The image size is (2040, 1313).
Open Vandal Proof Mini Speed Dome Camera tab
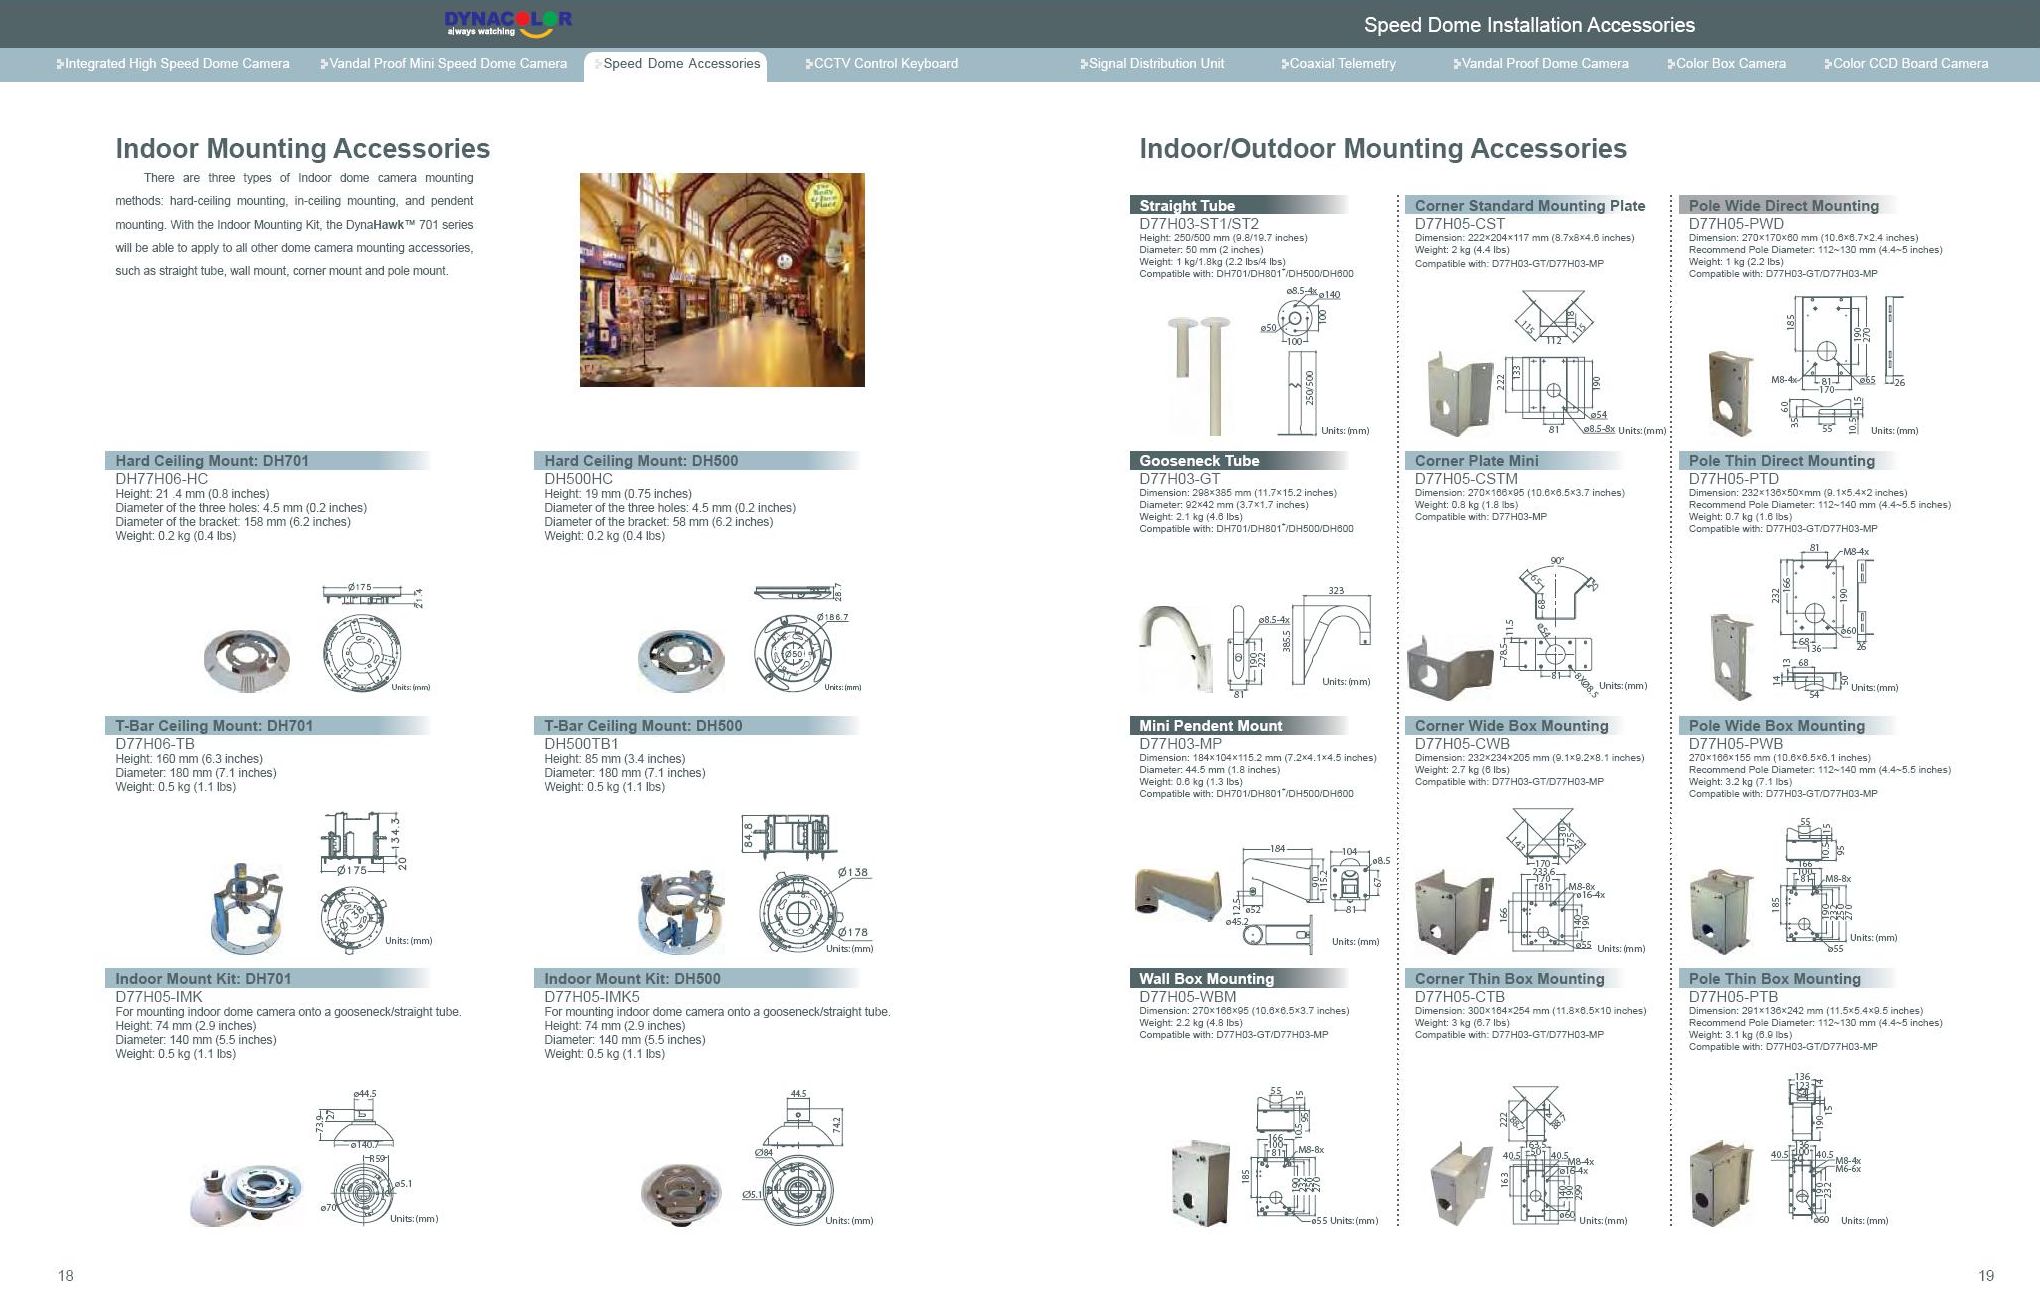coord(444,64)
